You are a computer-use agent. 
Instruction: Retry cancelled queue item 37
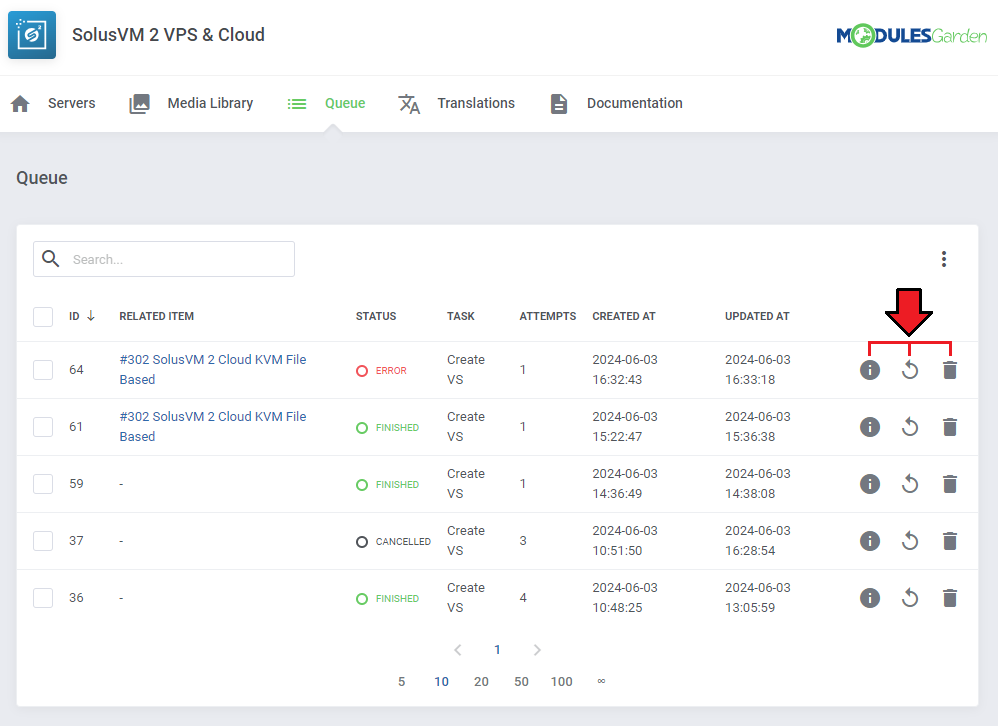pyautogui.click(x=910, y=541)
